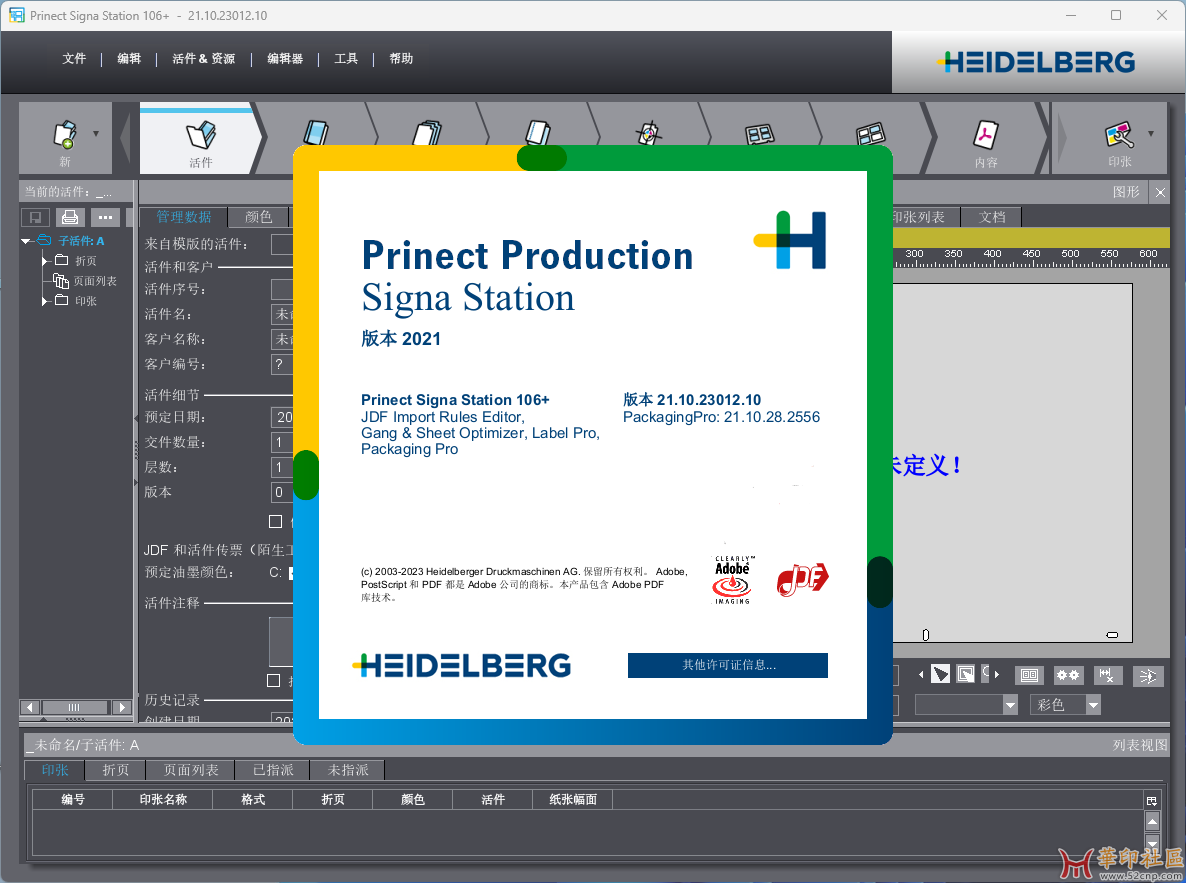Open the 编辑器 menu
The height and width of the screenshot is (883, 1186).
tap(285, 58)
